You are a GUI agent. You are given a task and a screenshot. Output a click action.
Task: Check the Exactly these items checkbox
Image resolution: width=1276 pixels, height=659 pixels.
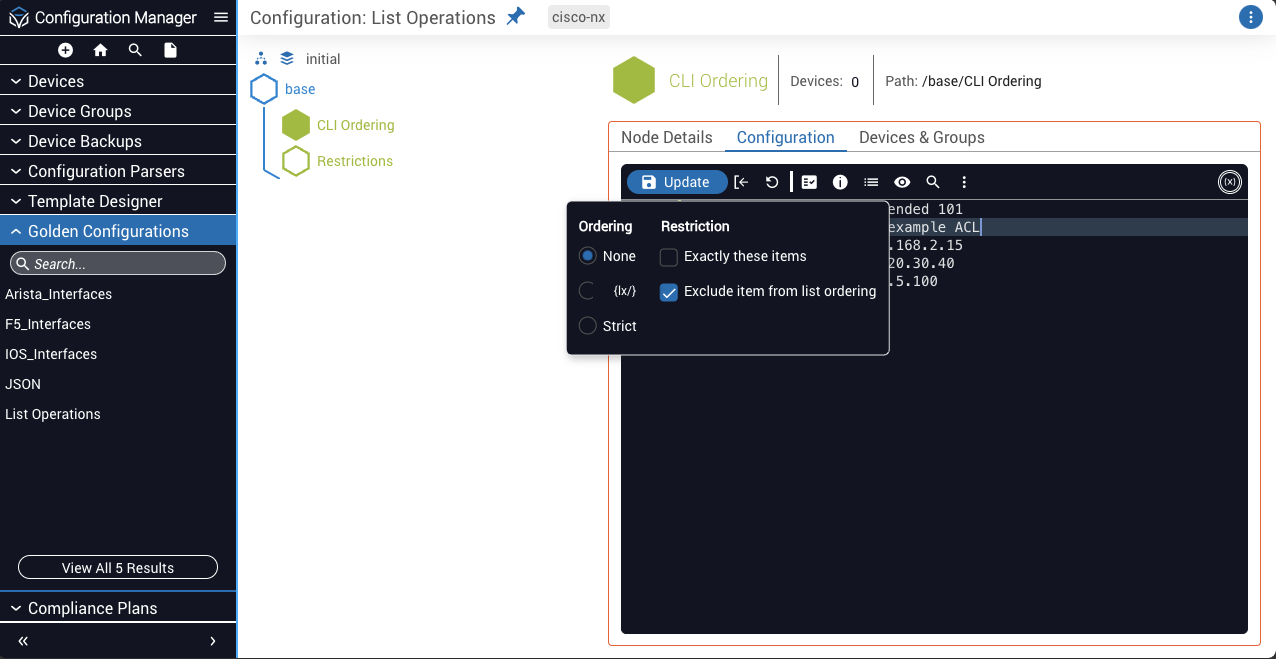[669, 257]
